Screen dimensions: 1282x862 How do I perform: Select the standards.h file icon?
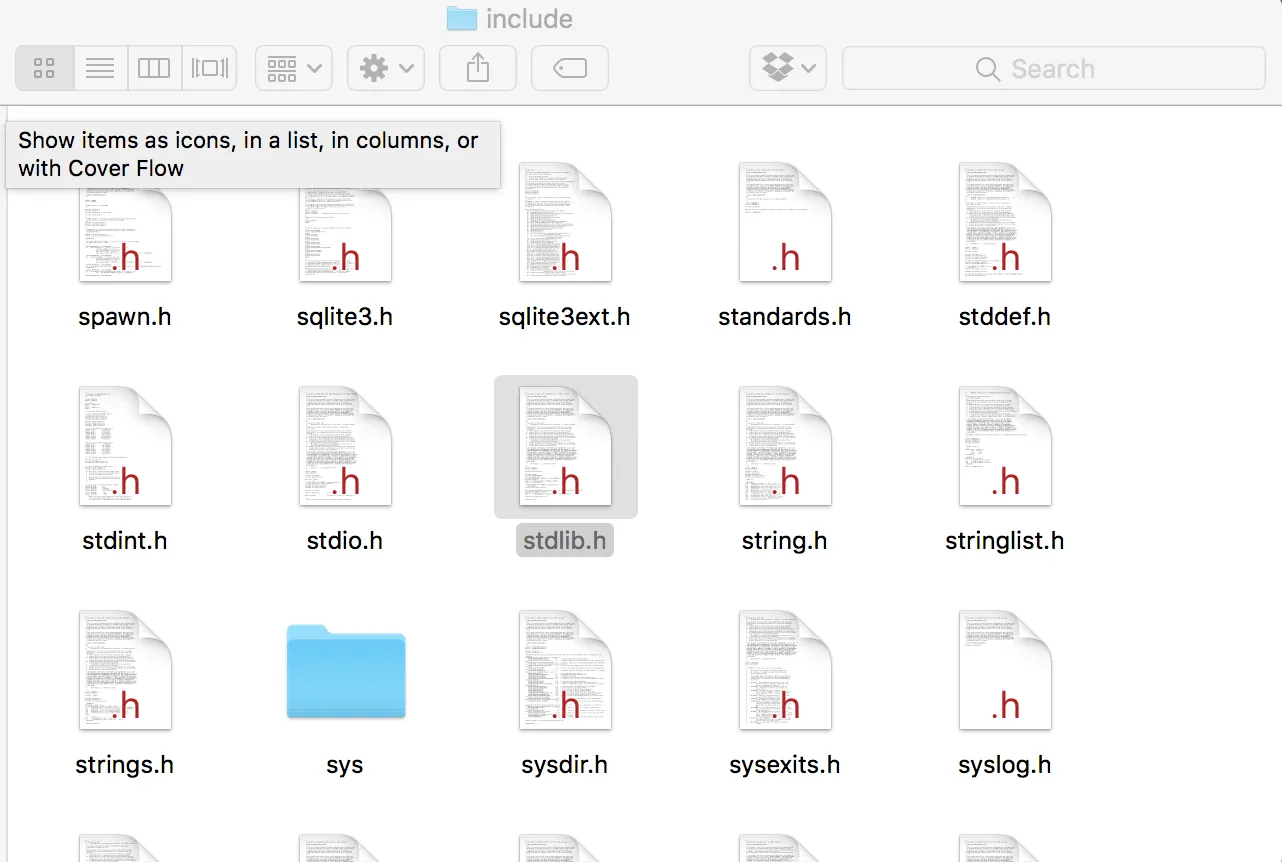coord(785,222)
